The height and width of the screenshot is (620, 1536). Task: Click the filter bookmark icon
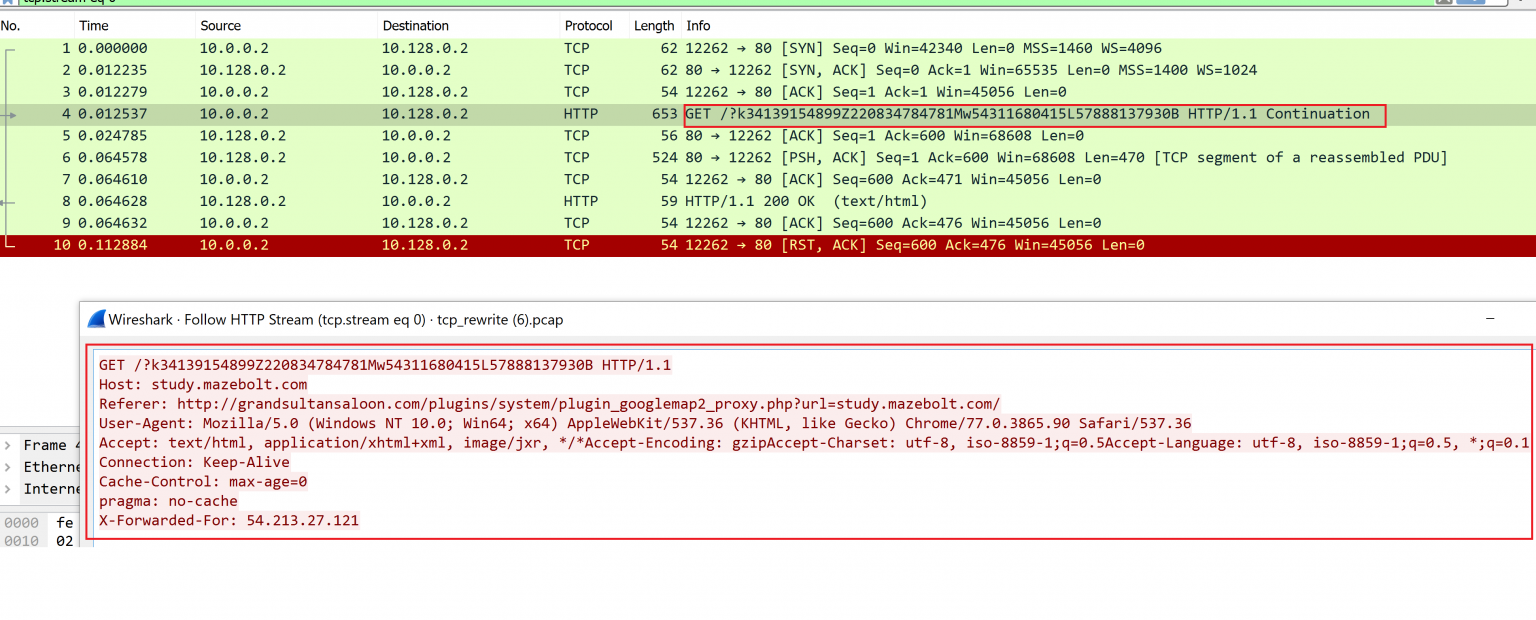point(8,3)
